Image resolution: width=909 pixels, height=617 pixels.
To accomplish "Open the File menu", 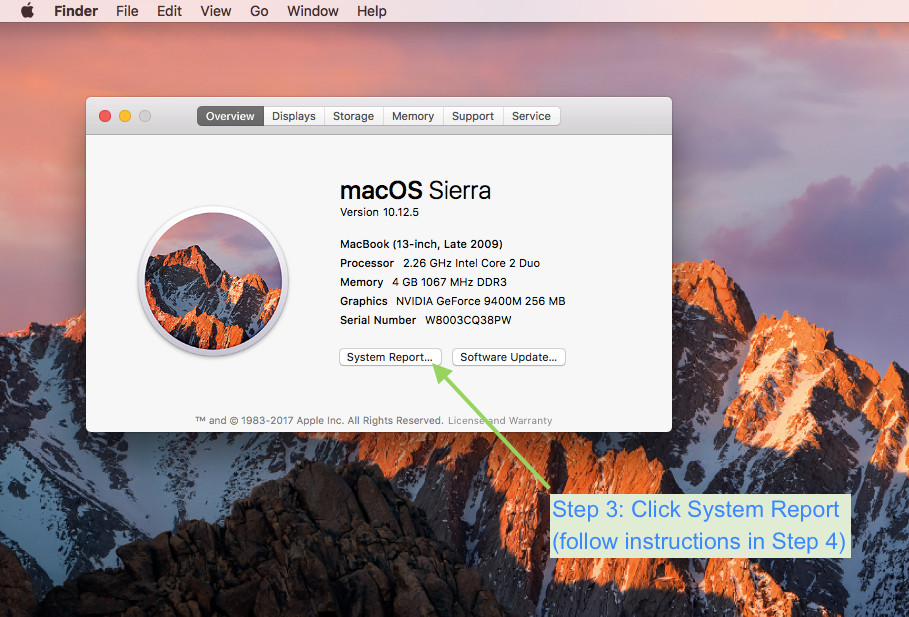I will click(127, 11).
